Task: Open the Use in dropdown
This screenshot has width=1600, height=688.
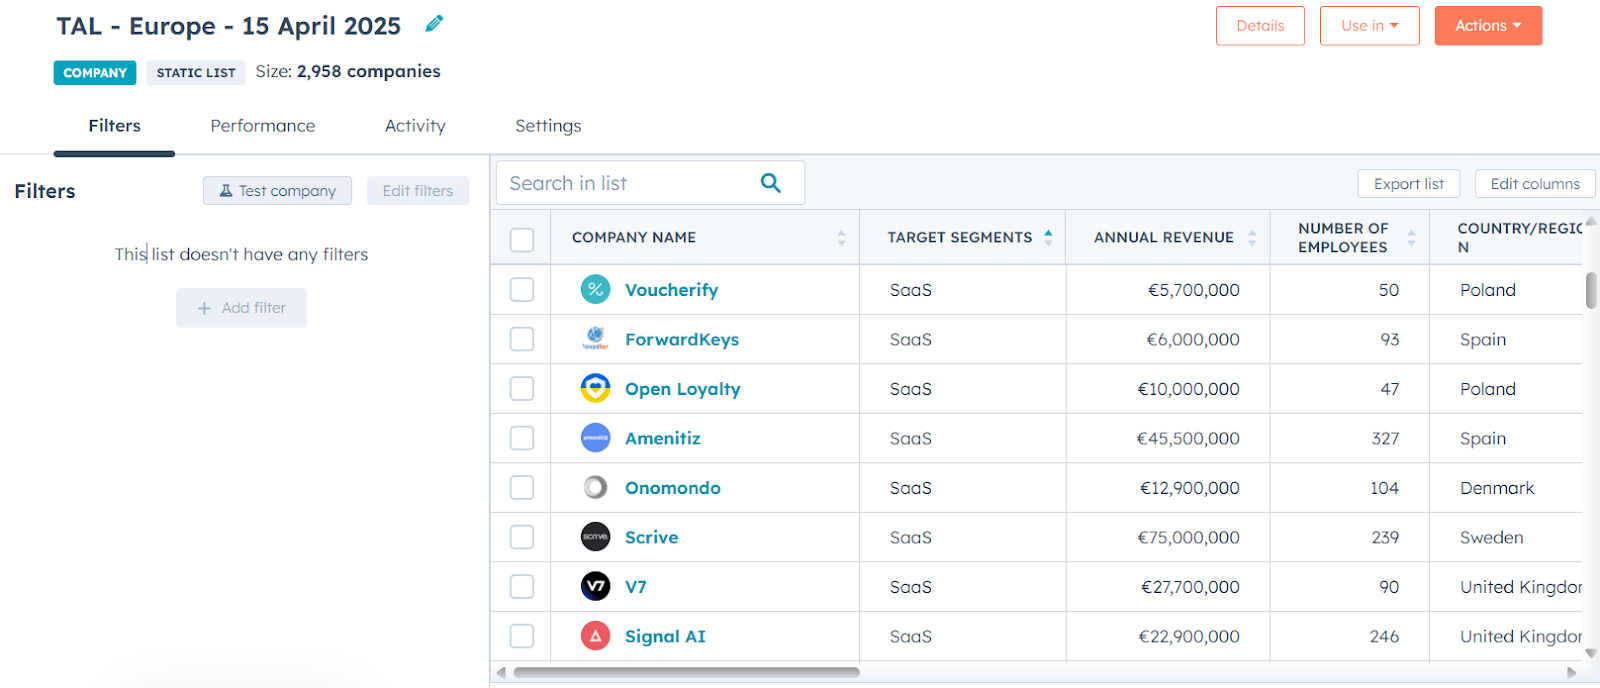Action: click(1369, 26)
